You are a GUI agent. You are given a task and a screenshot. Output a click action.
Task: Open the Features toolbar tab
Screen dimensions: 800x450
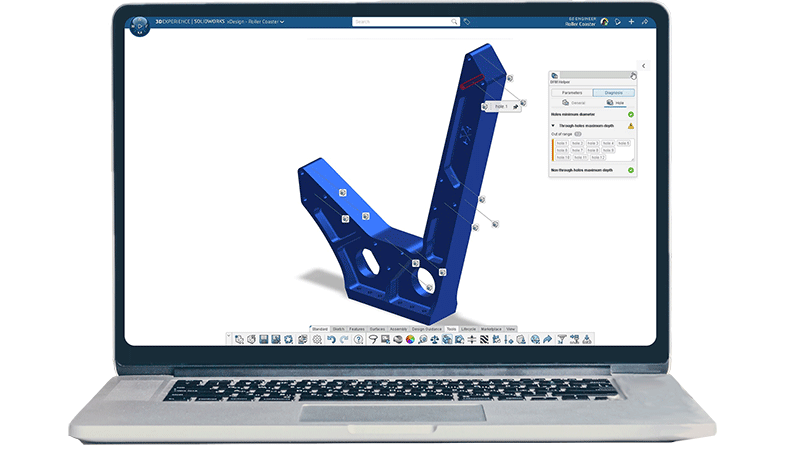tap(357, 329)
